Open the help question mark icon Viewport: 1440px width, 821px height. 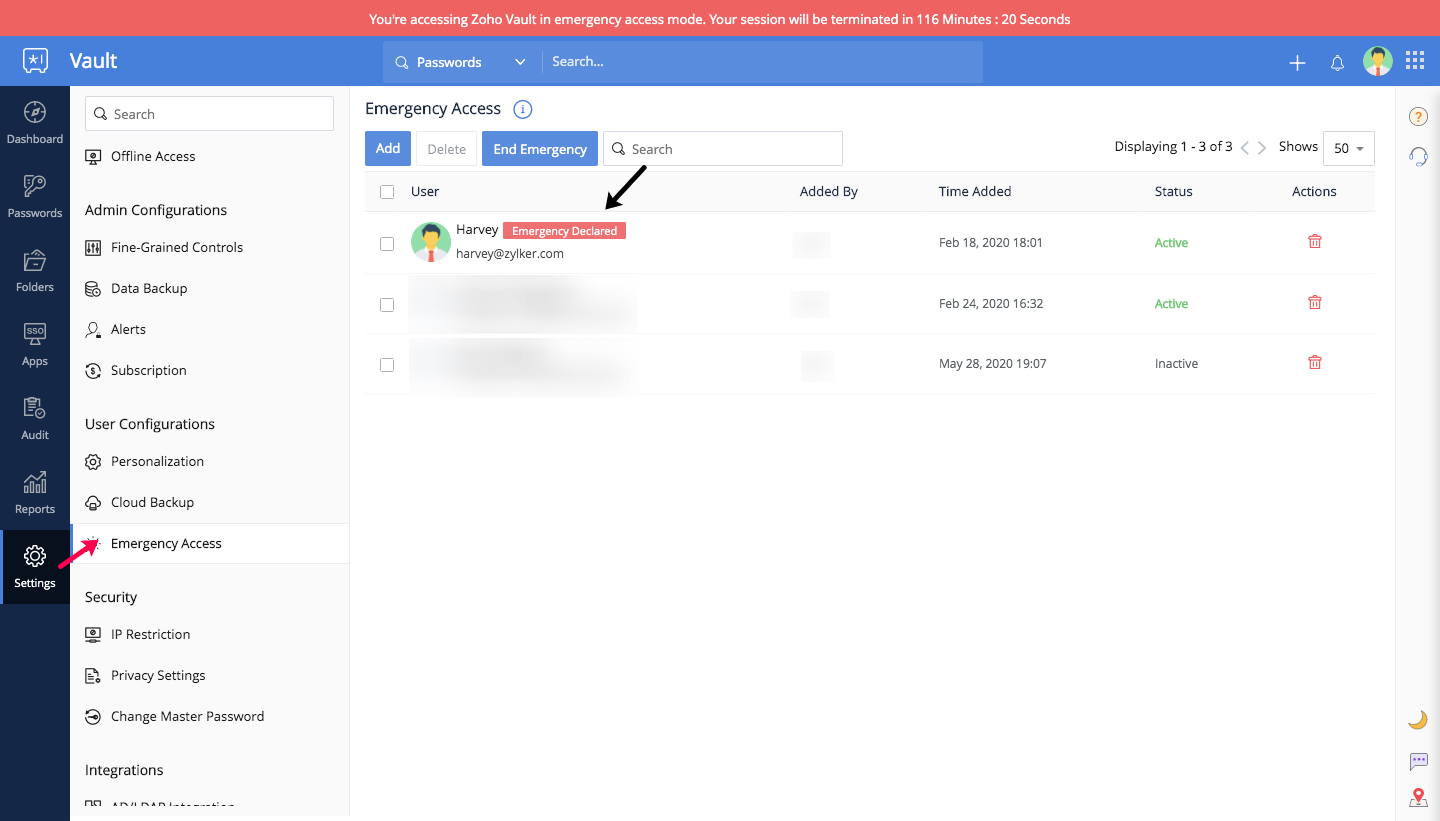pos(1418,117)
